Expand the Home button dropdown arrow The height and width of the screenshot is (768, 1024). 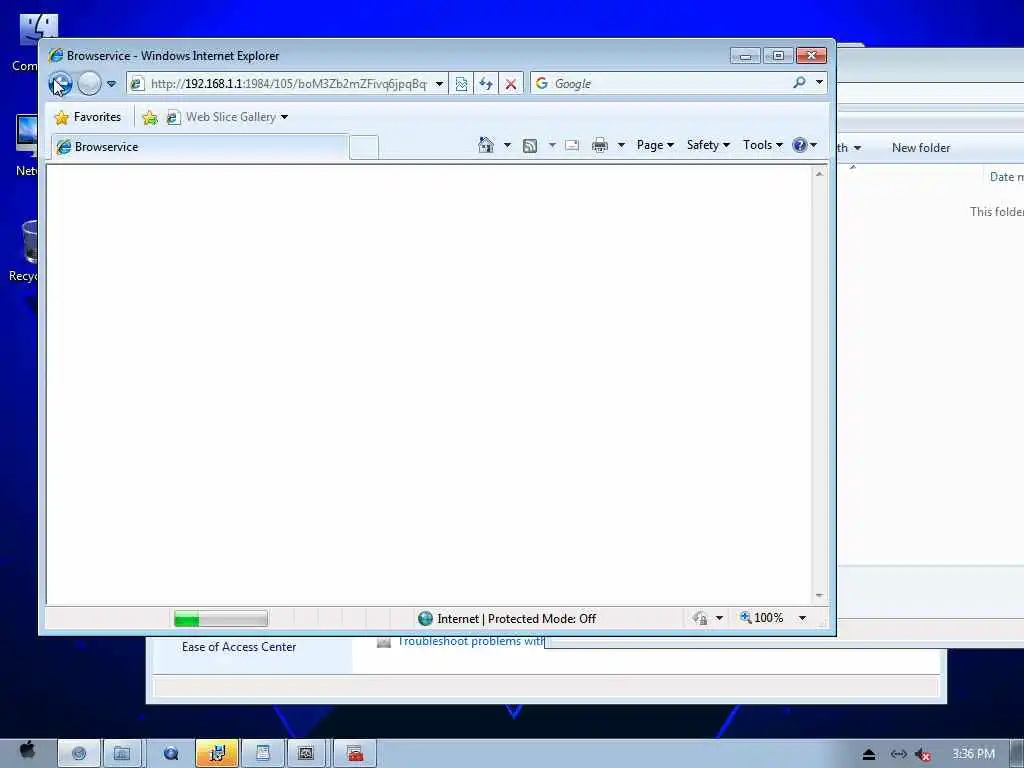(507, 145)
